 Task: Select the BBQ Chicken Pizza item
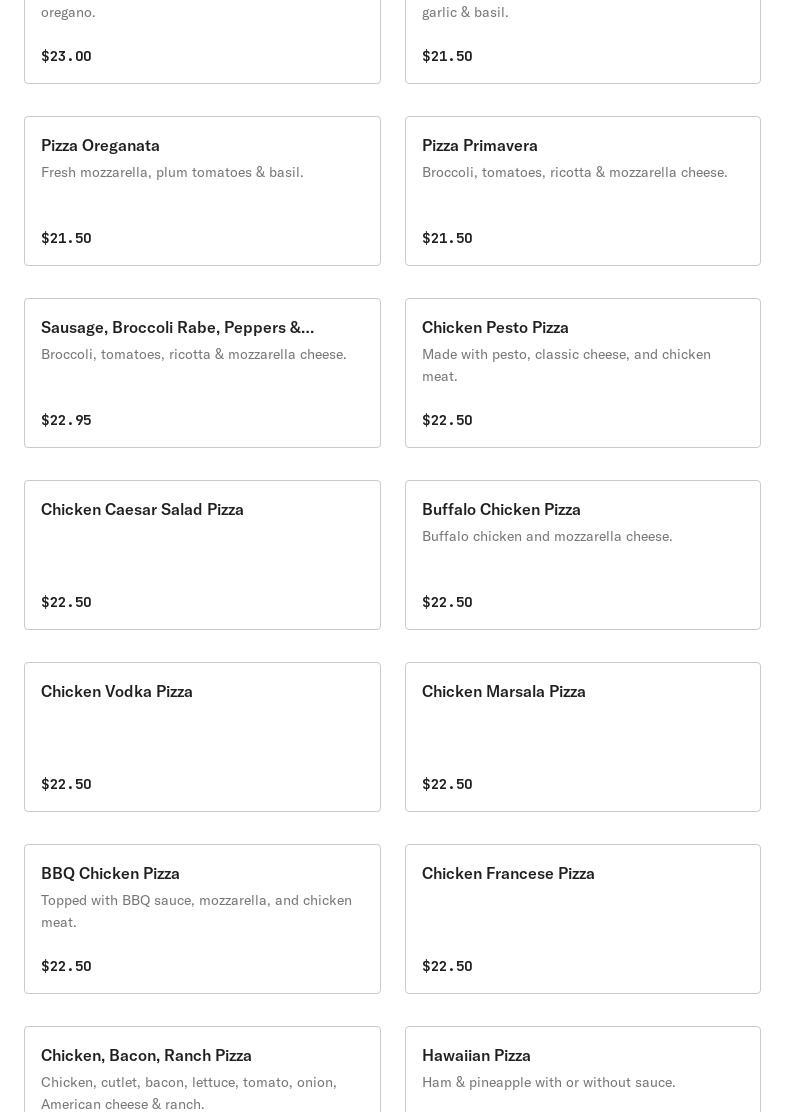pyautogui.click(x=202, y=919)
